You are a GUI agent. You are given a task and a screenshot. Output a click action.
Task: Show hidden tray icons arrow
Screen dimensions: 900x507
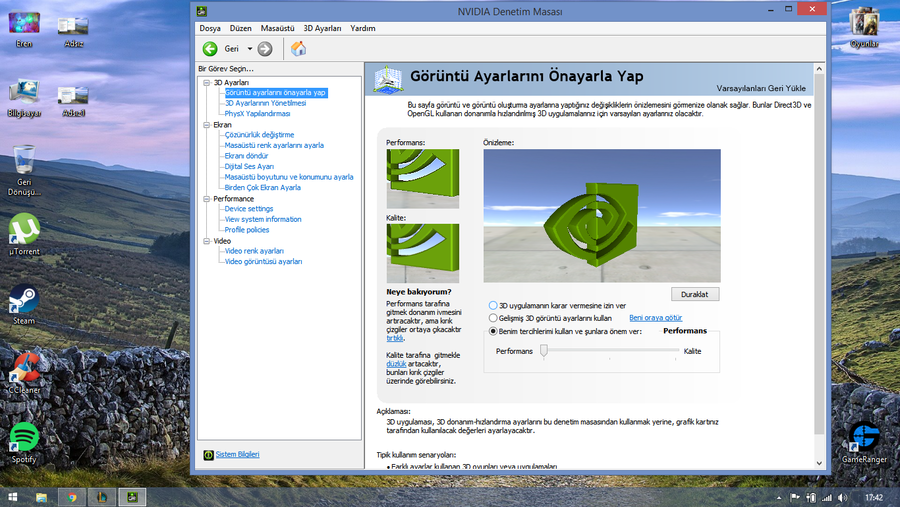click(779, 498)
